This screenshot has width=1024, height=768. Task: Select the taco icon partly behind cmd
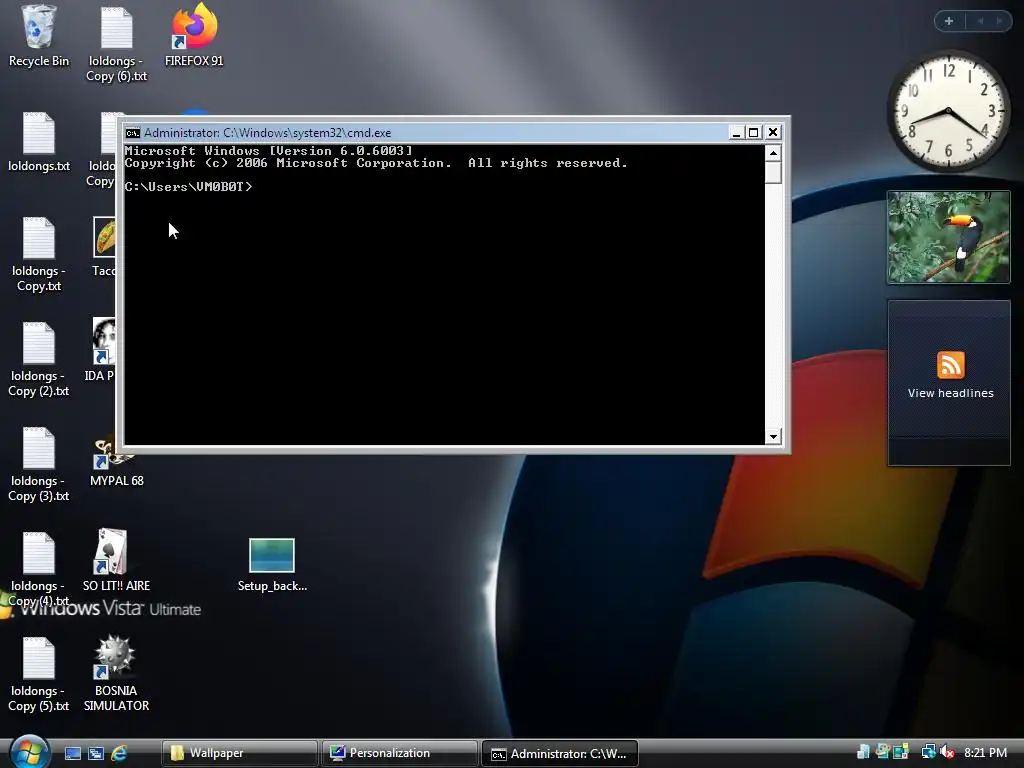tap(105, 238)
